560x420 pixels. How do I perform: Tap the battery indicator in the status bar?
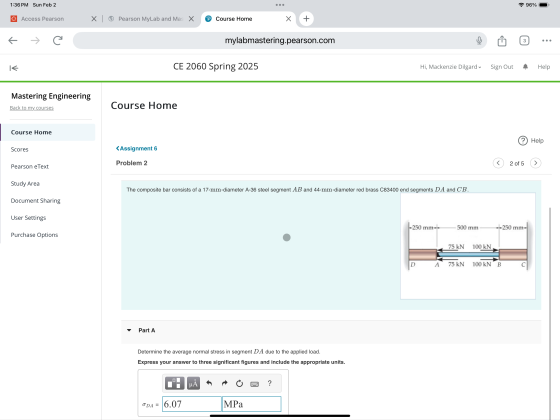(x=544, y=5)
